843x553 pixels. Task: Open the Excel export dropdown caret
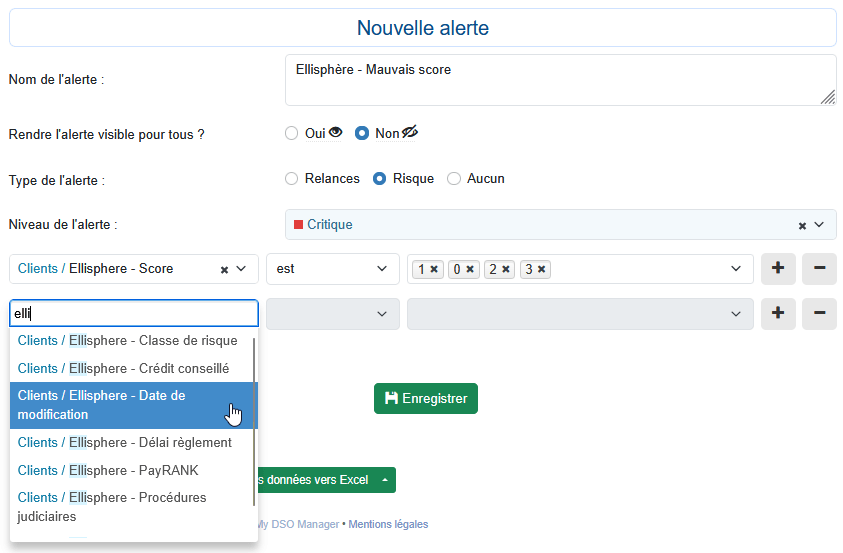point(385,480)
